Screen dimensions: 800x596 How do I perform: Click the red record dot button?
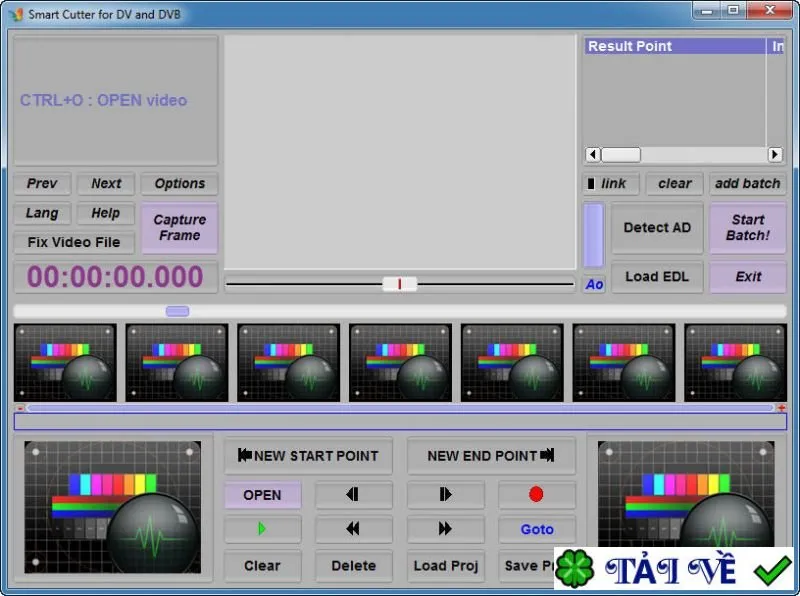[x=536, y=494]
